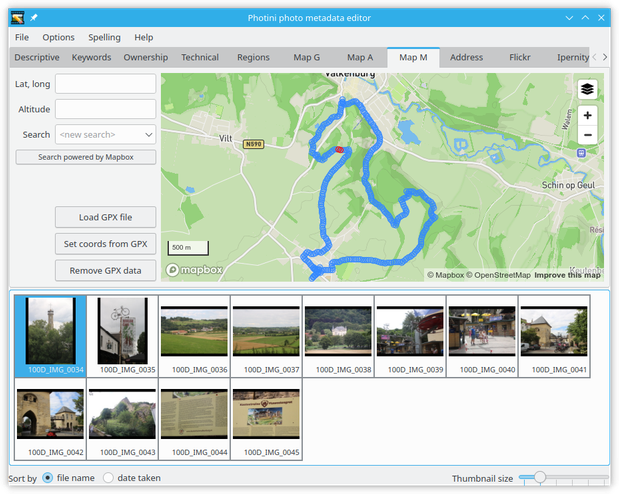Select thumbnail 100D_IMG_0037
Screen dimensions: 619x494
(x=266, y=336)
